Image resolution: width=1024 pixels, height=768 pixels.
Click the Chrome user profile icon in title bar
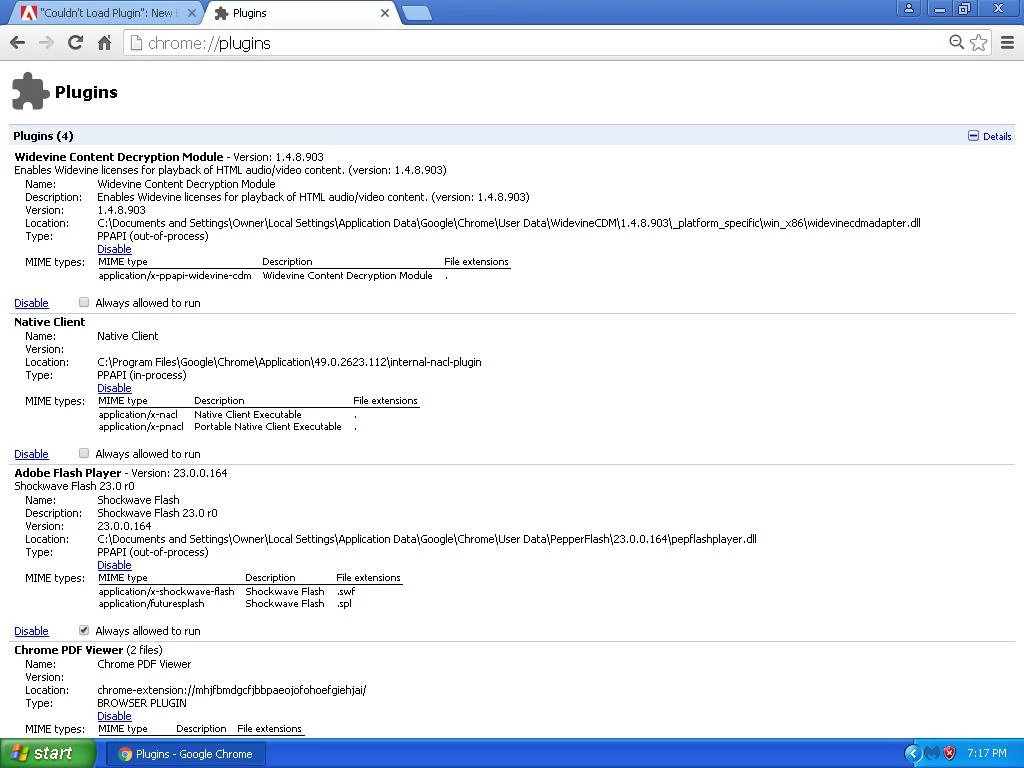point(908,8)
